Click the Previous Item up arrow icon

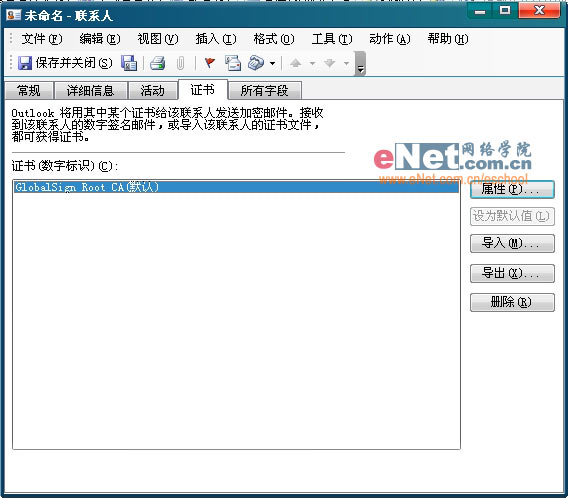(296, 63)
